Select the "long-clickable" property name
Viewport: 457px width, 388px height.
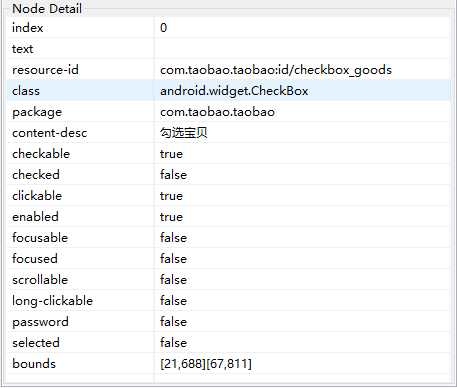click(x=52, y=301)
